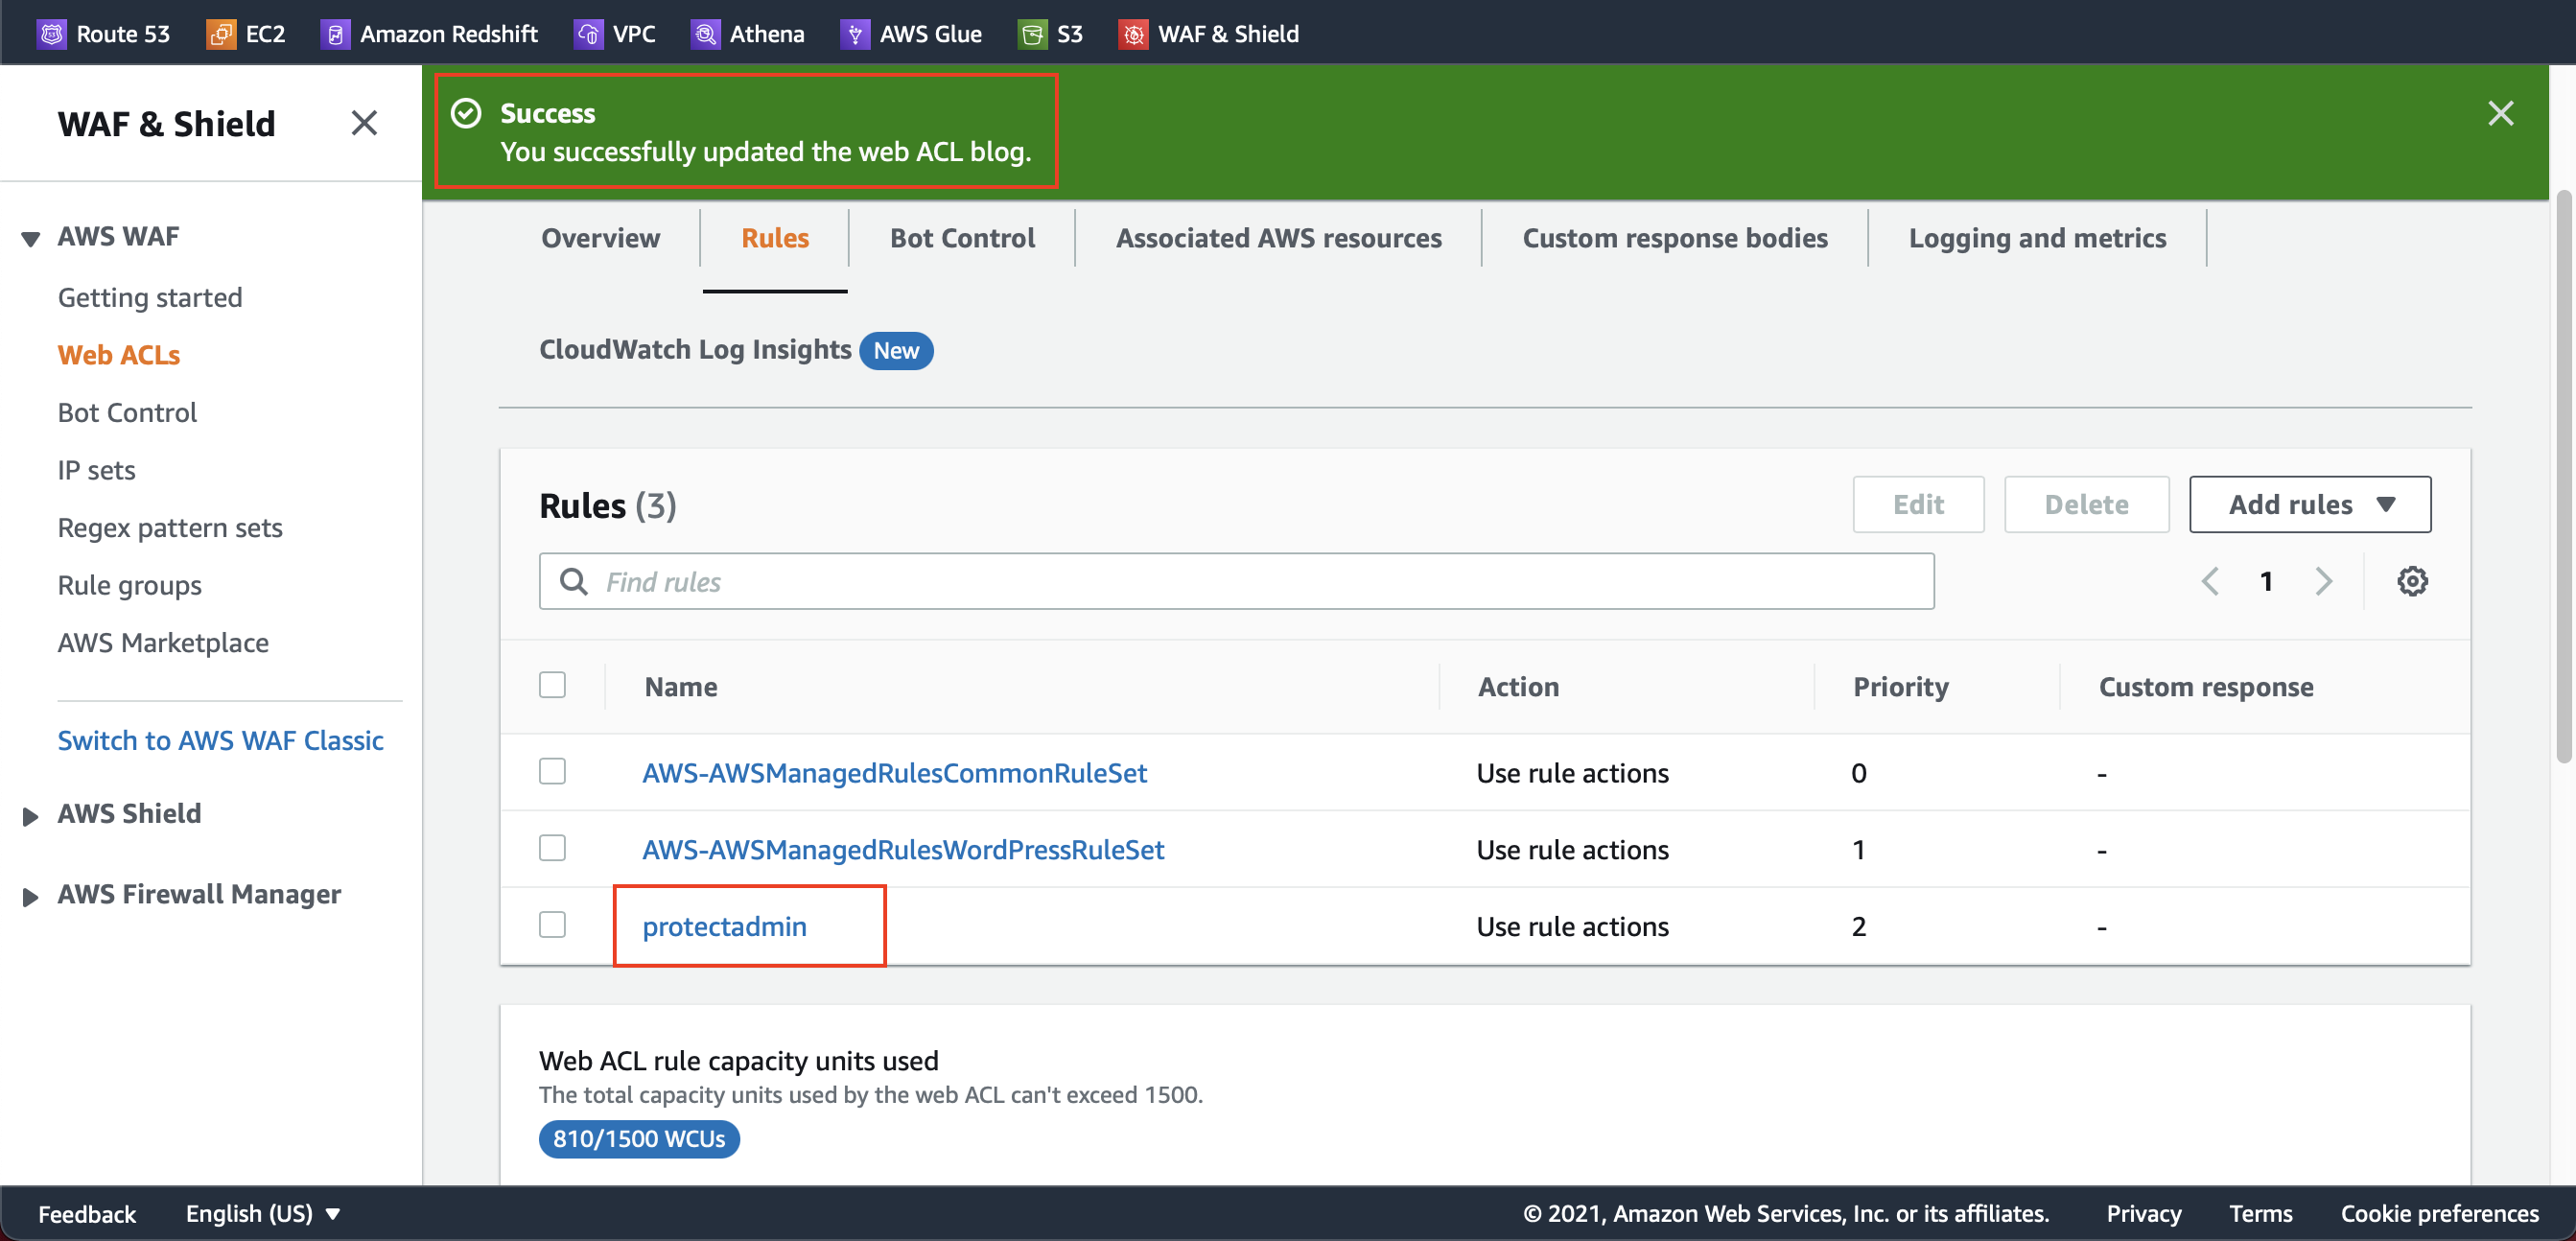Open the English (US) language selector
This screenshot has width=2576, height=1241.
(x=263, y=1213)
